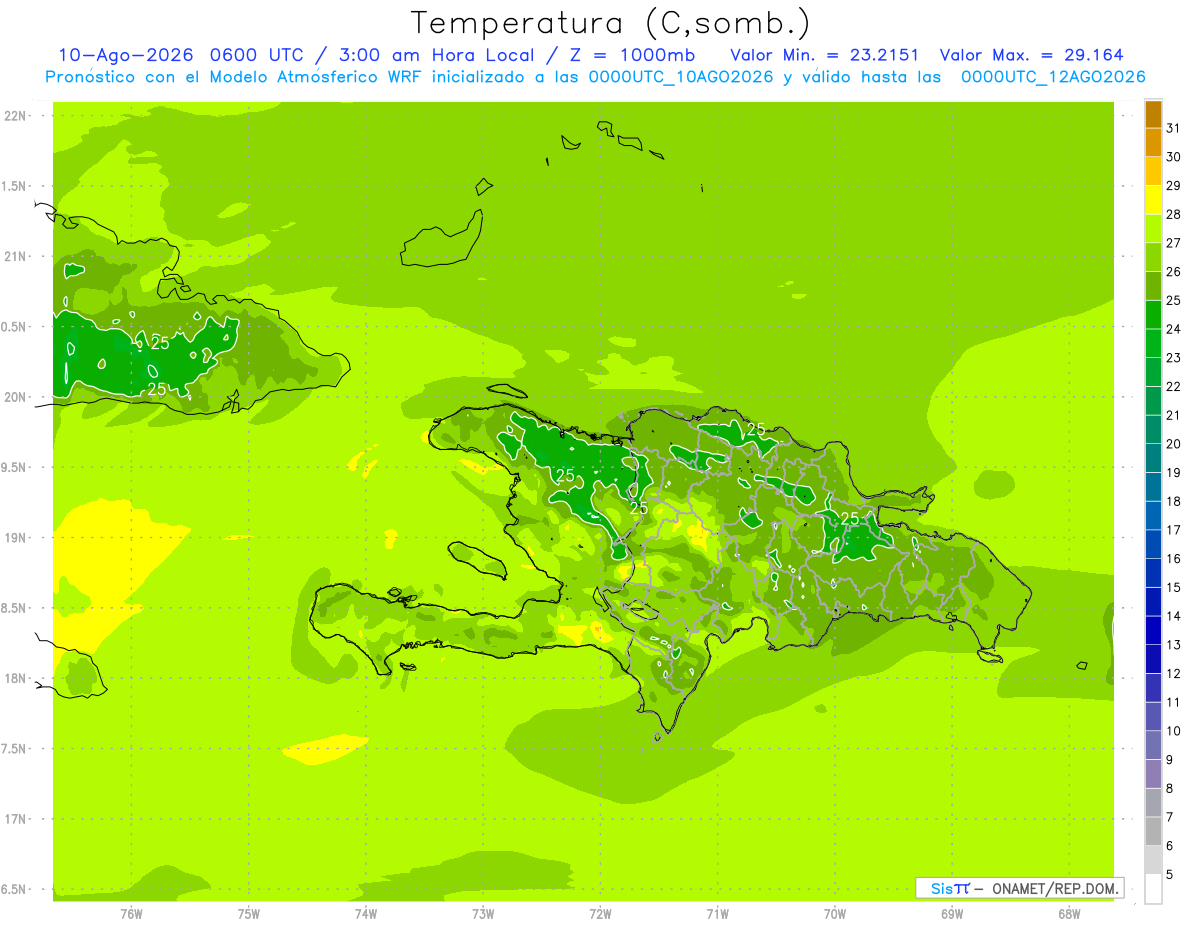This screenshot has height=927, width=1200.
Task: Click the longitude label '68W'
Action: pos(1069,914)
